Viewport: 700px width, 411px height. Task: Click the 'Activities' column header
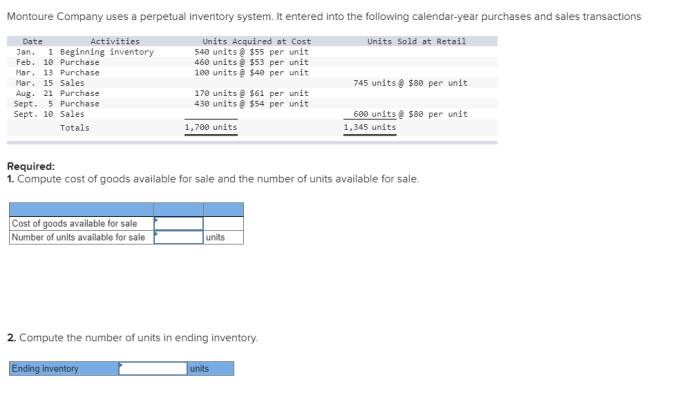(115, 42)
